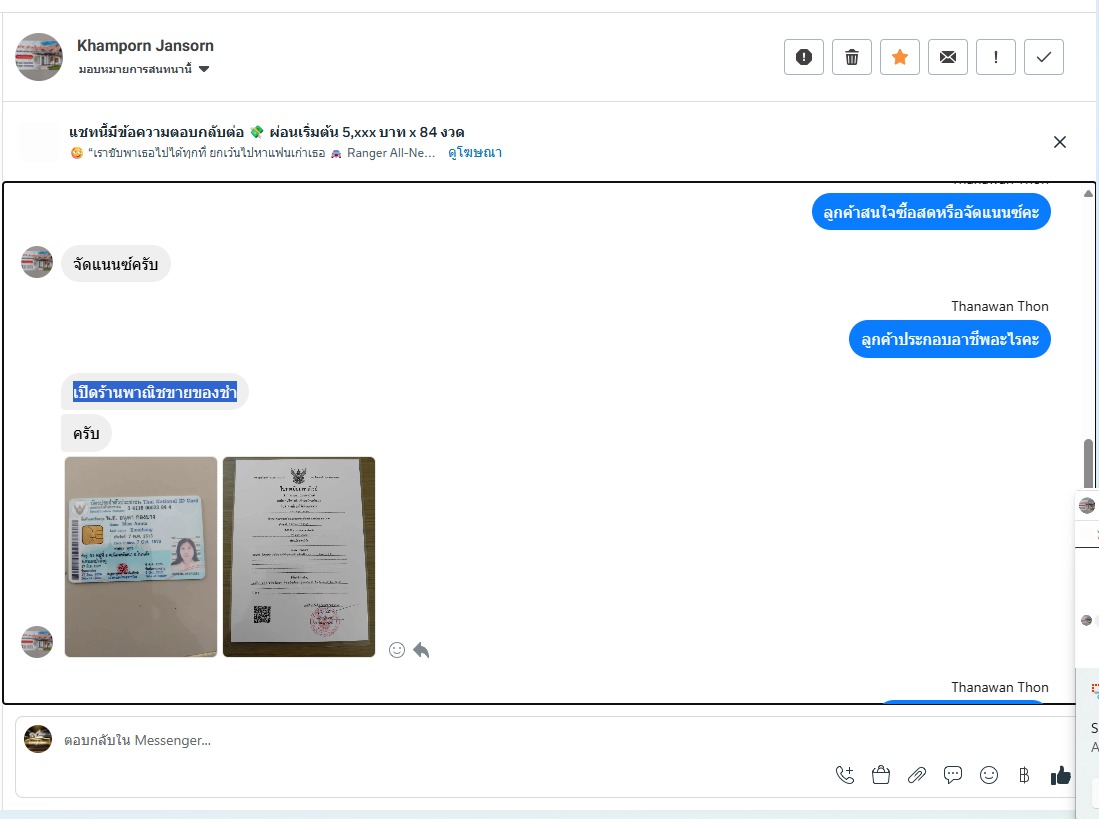1099x819 pixels.
Task: React with the emoji smiley beside photos
Action: pyautogui.click(x=397, y=650)
